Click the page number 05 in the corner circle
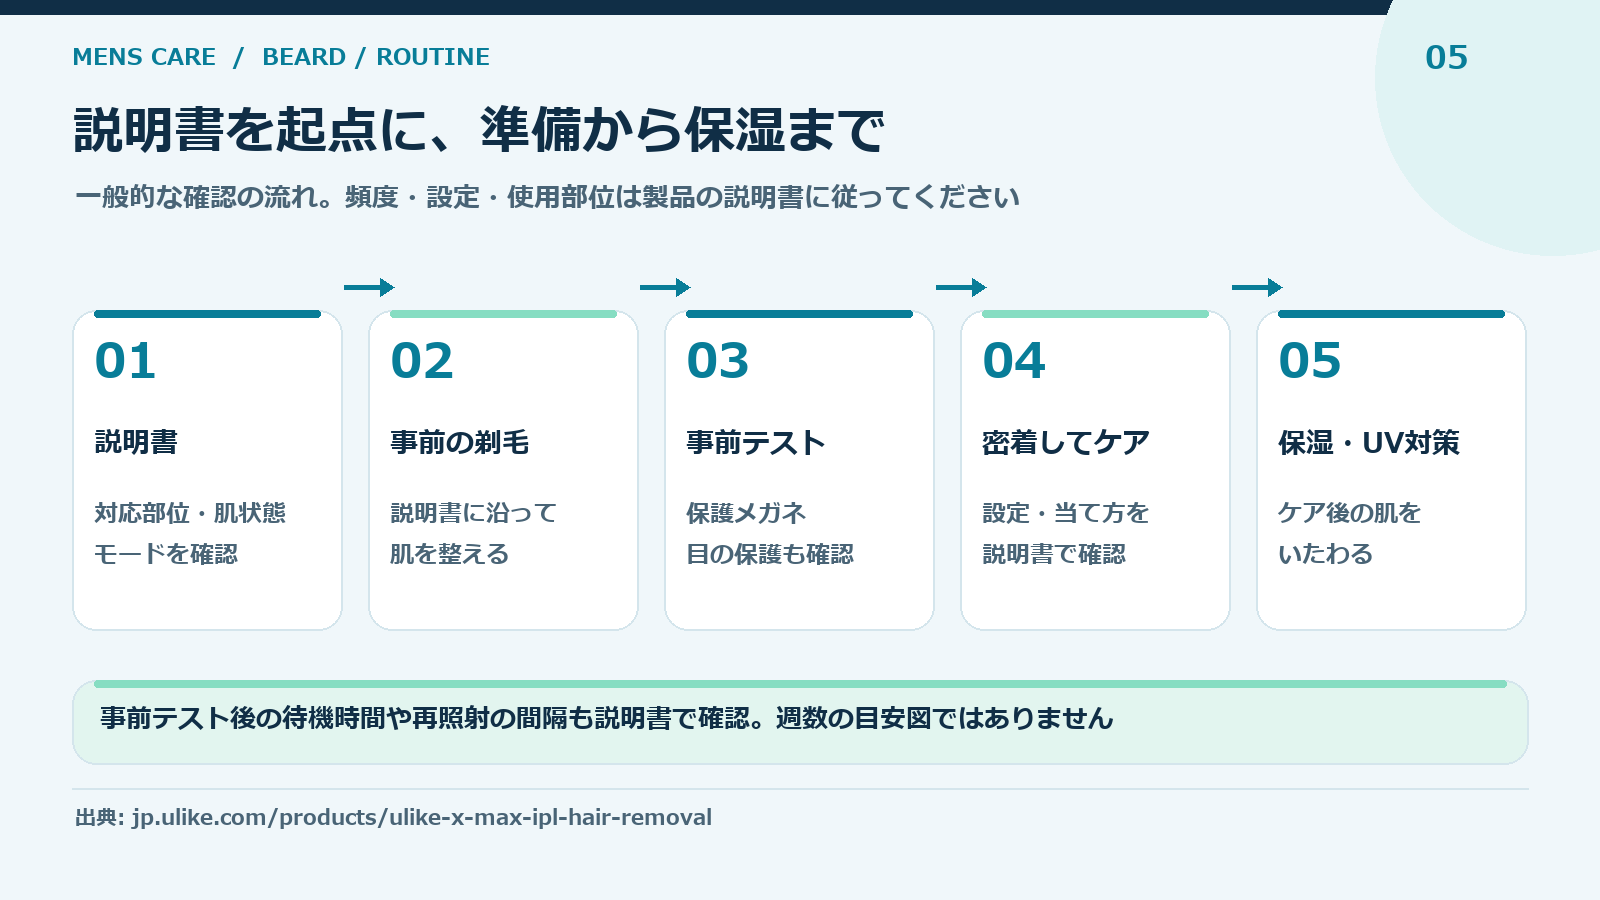Image resolution: width=1600 pixels, height=900 pixels. coord(1446,57)
